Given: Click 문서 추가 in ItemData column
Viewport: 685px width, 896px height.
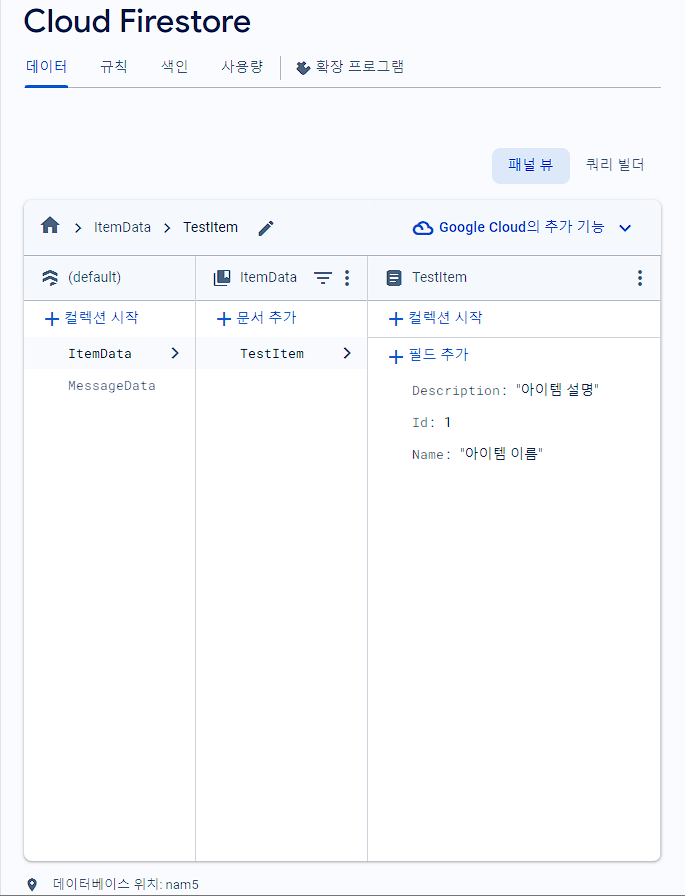Looking at the screenshot, I should [x=257, y=318].
